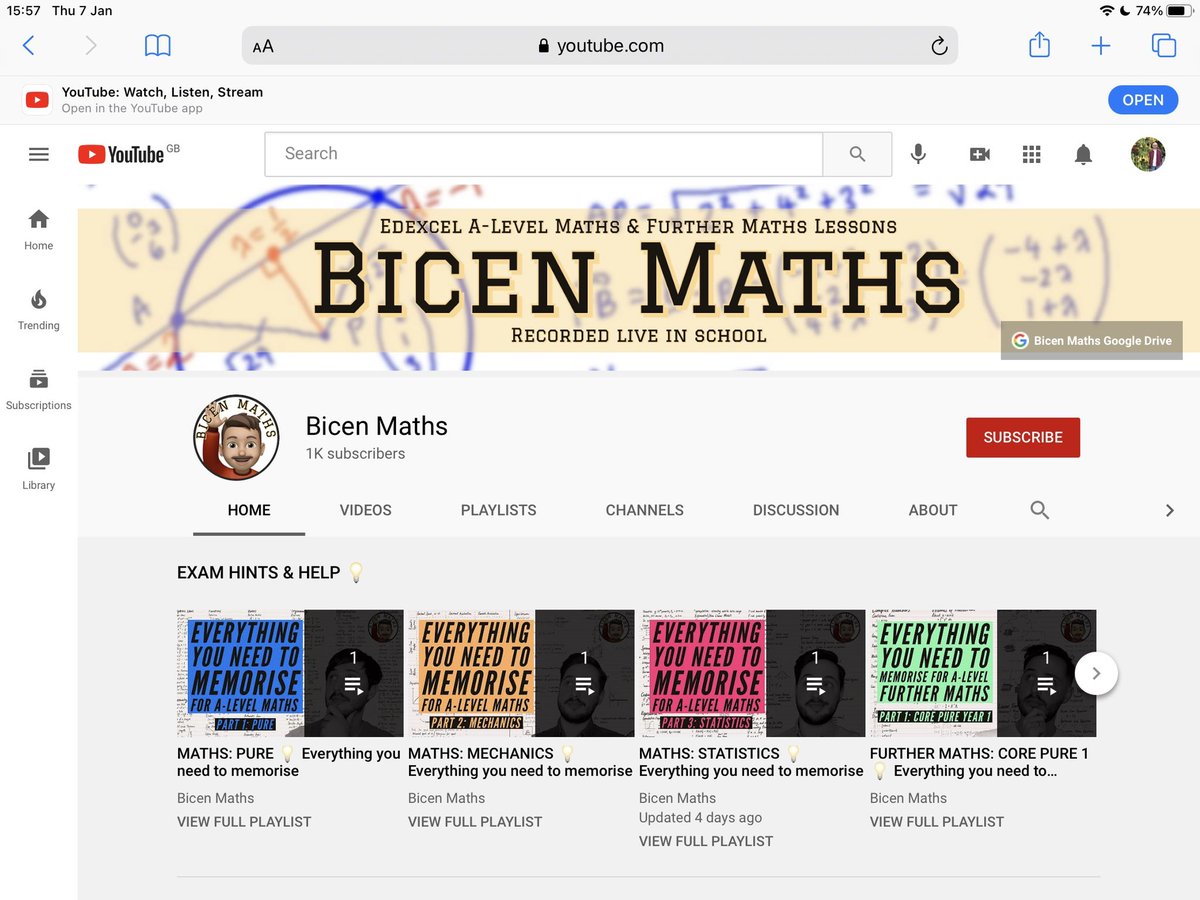1200x900 pixels.
Task: Switch to the VIDEOS tab
Action: pyautogui.click(x=366, y=510)
